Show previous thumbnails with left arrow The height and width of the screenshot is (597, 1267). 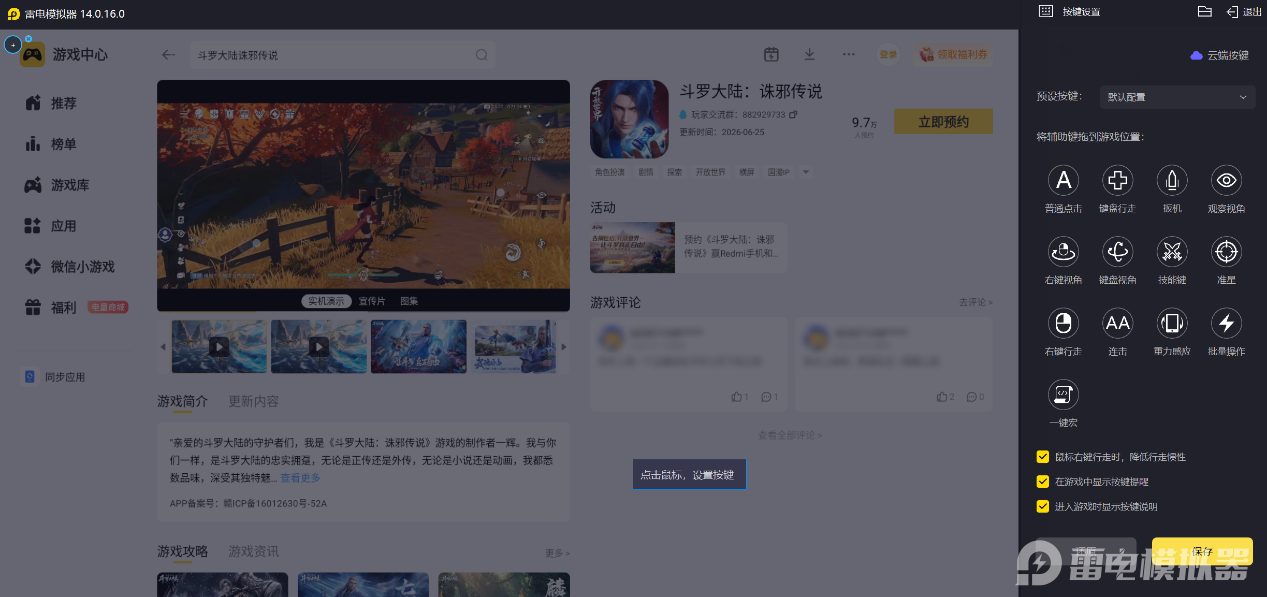coord(164,347)
